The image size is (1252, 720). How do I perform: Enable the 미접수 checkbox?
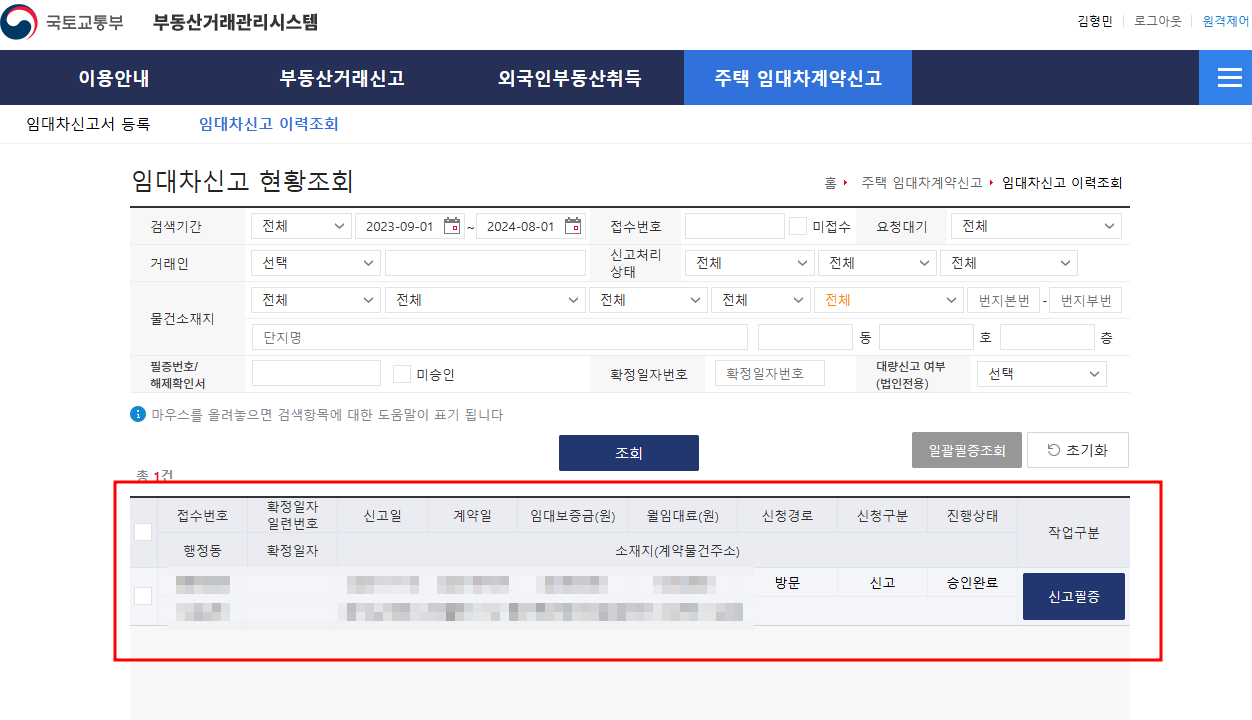tap(797, 226)
